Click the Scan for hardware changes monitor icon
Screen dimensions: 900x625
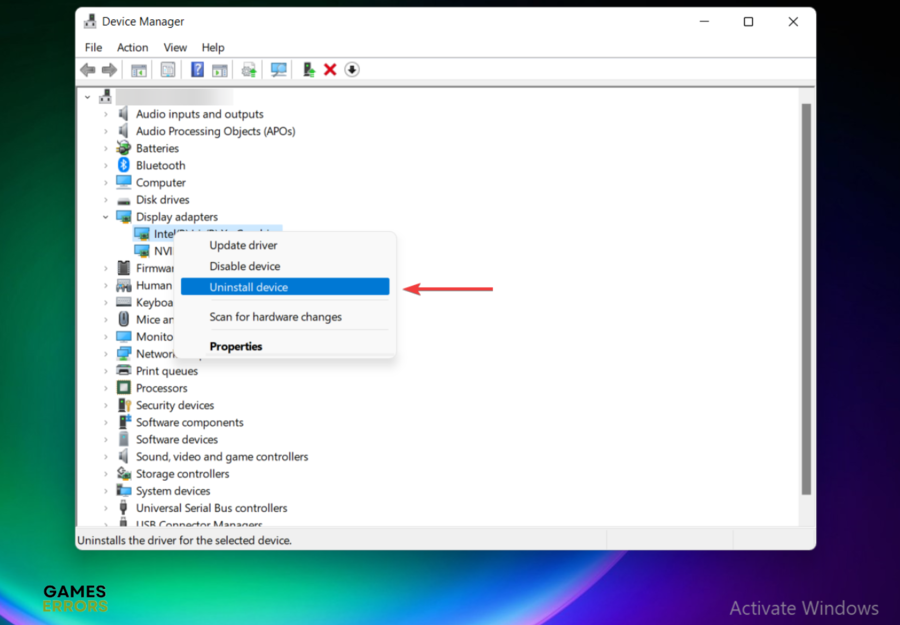coord(279,70)
